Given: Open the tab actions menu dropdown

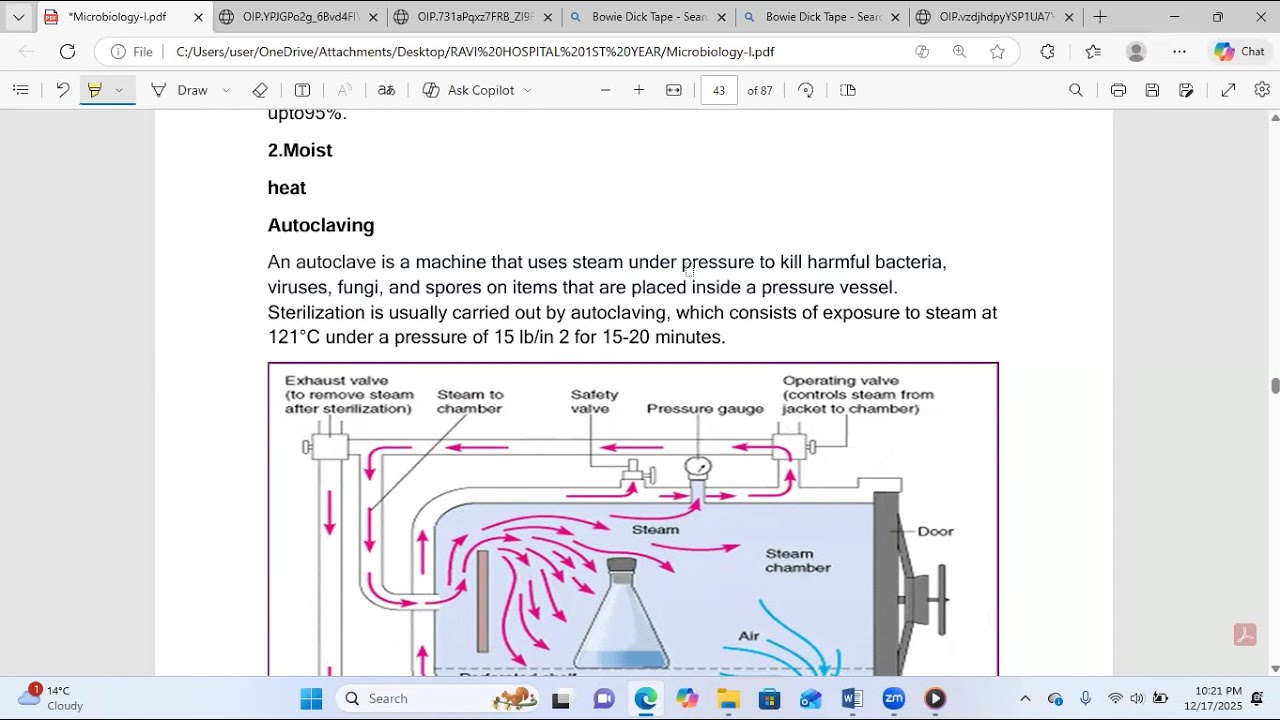Looking at the screenshot, I should [x=18, y=17].
